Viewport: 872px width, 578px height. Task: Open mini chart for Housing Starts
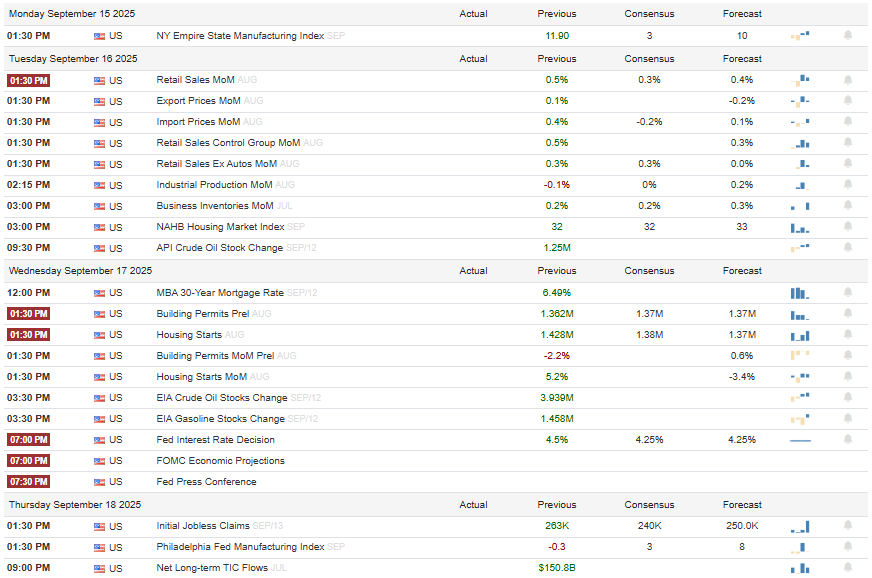800,335
